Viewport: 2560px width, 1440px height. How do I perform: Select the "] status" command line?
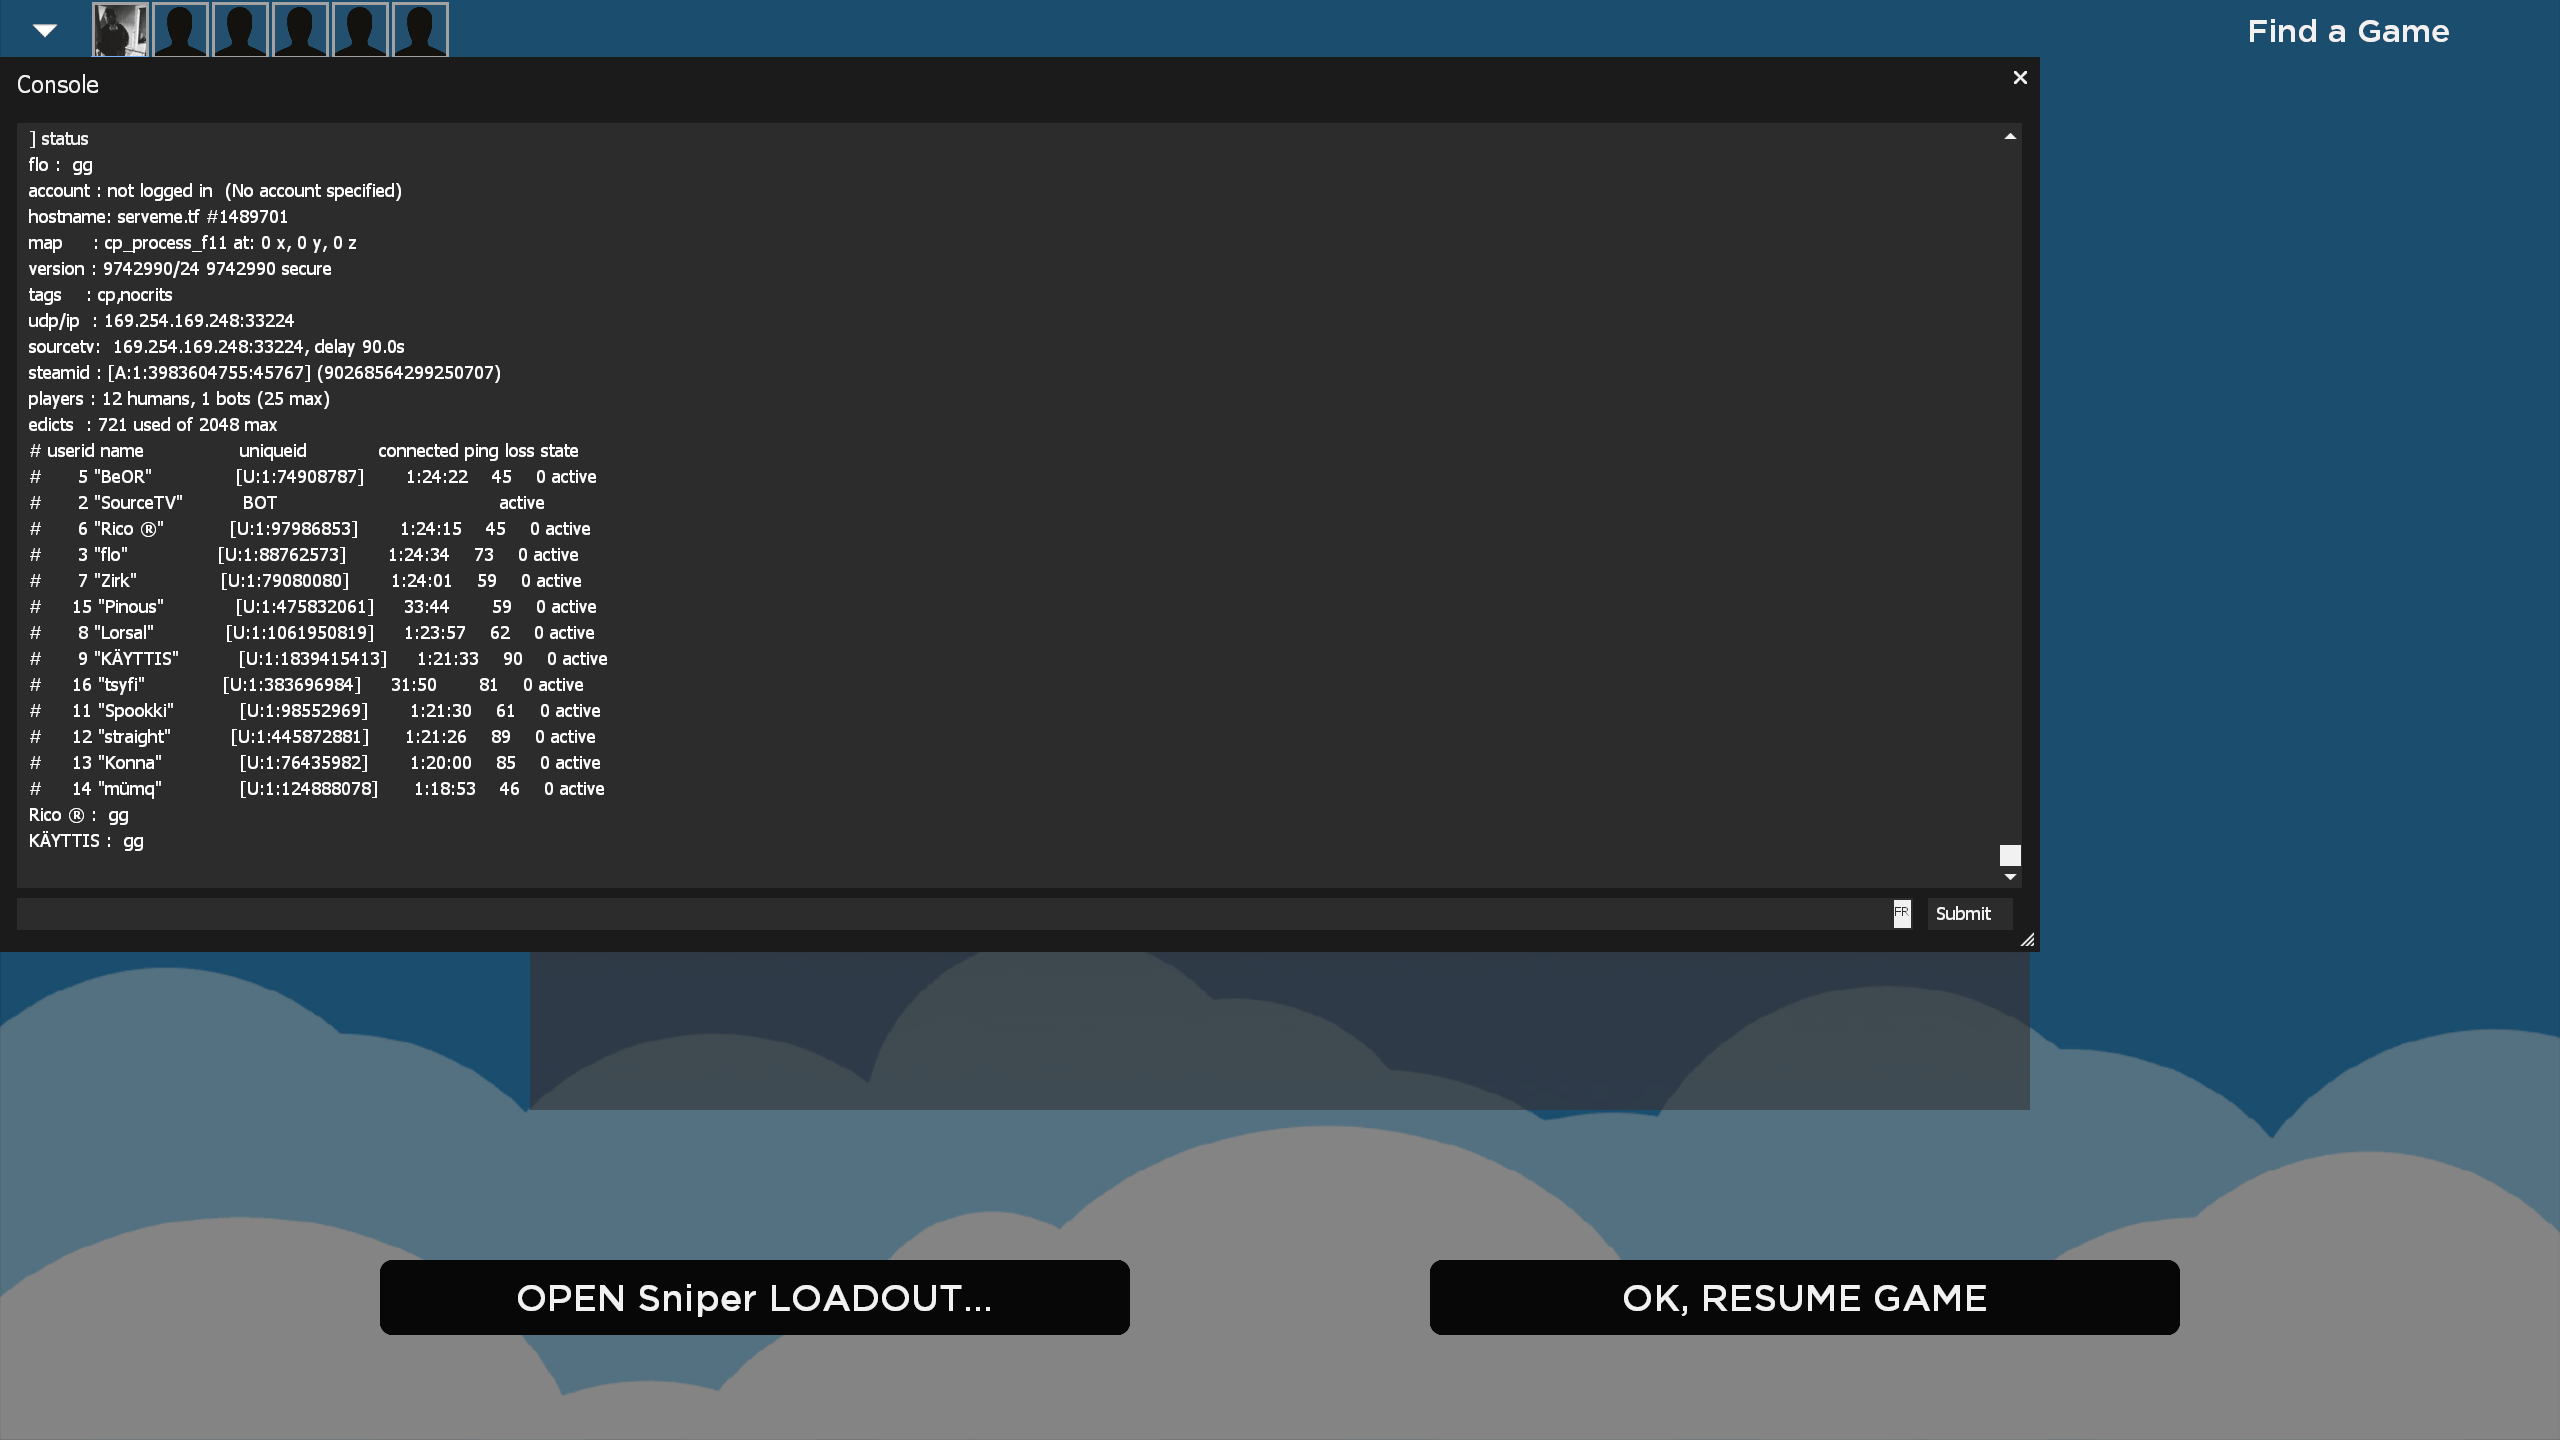pyautogui.click(x=59, y=139)
